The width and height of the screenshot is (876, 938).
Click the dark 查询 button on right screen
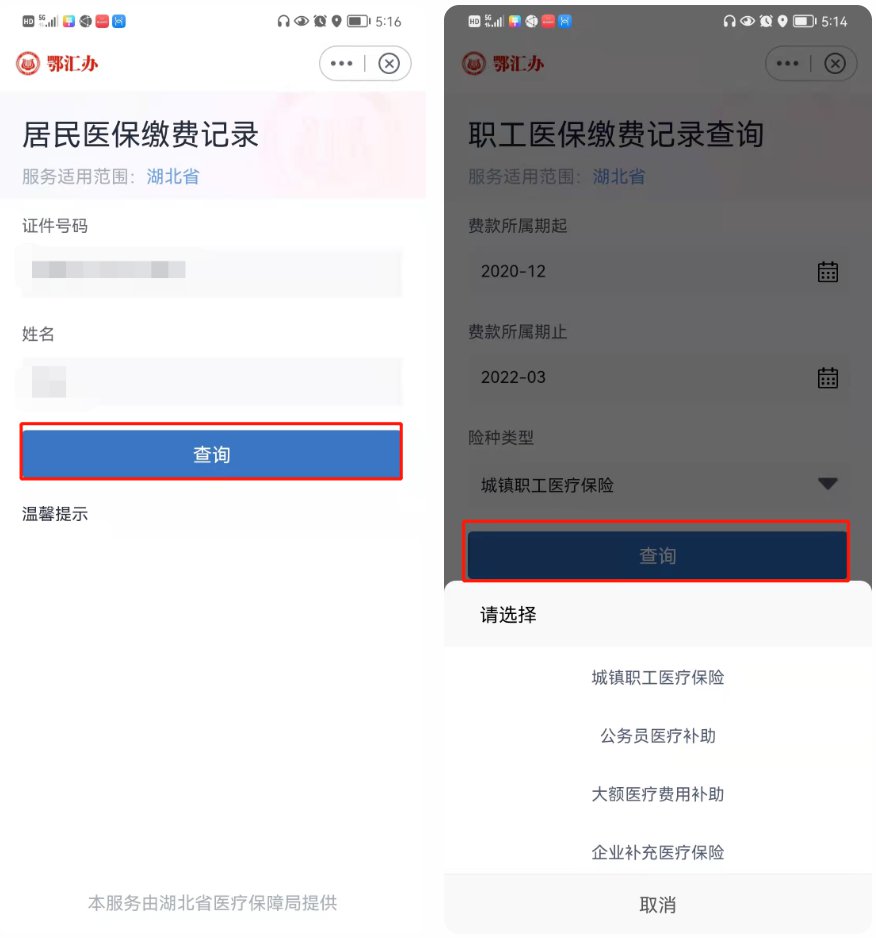[658, 556]
